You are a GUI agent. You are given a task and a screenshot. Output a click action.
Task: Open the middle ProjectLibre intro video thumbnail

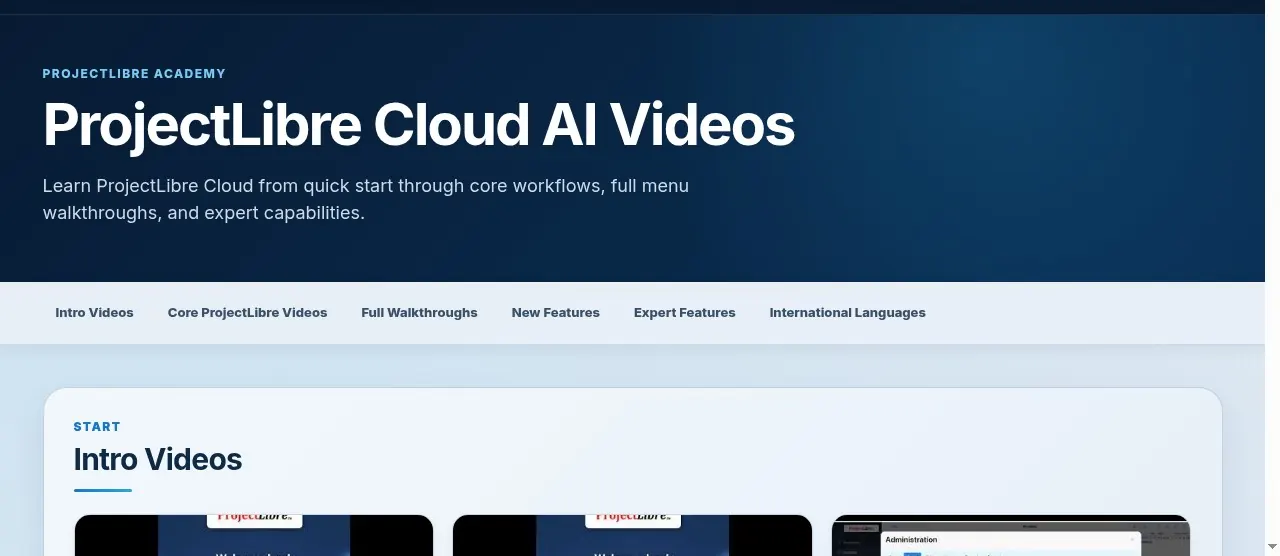(x=632, y=535)
